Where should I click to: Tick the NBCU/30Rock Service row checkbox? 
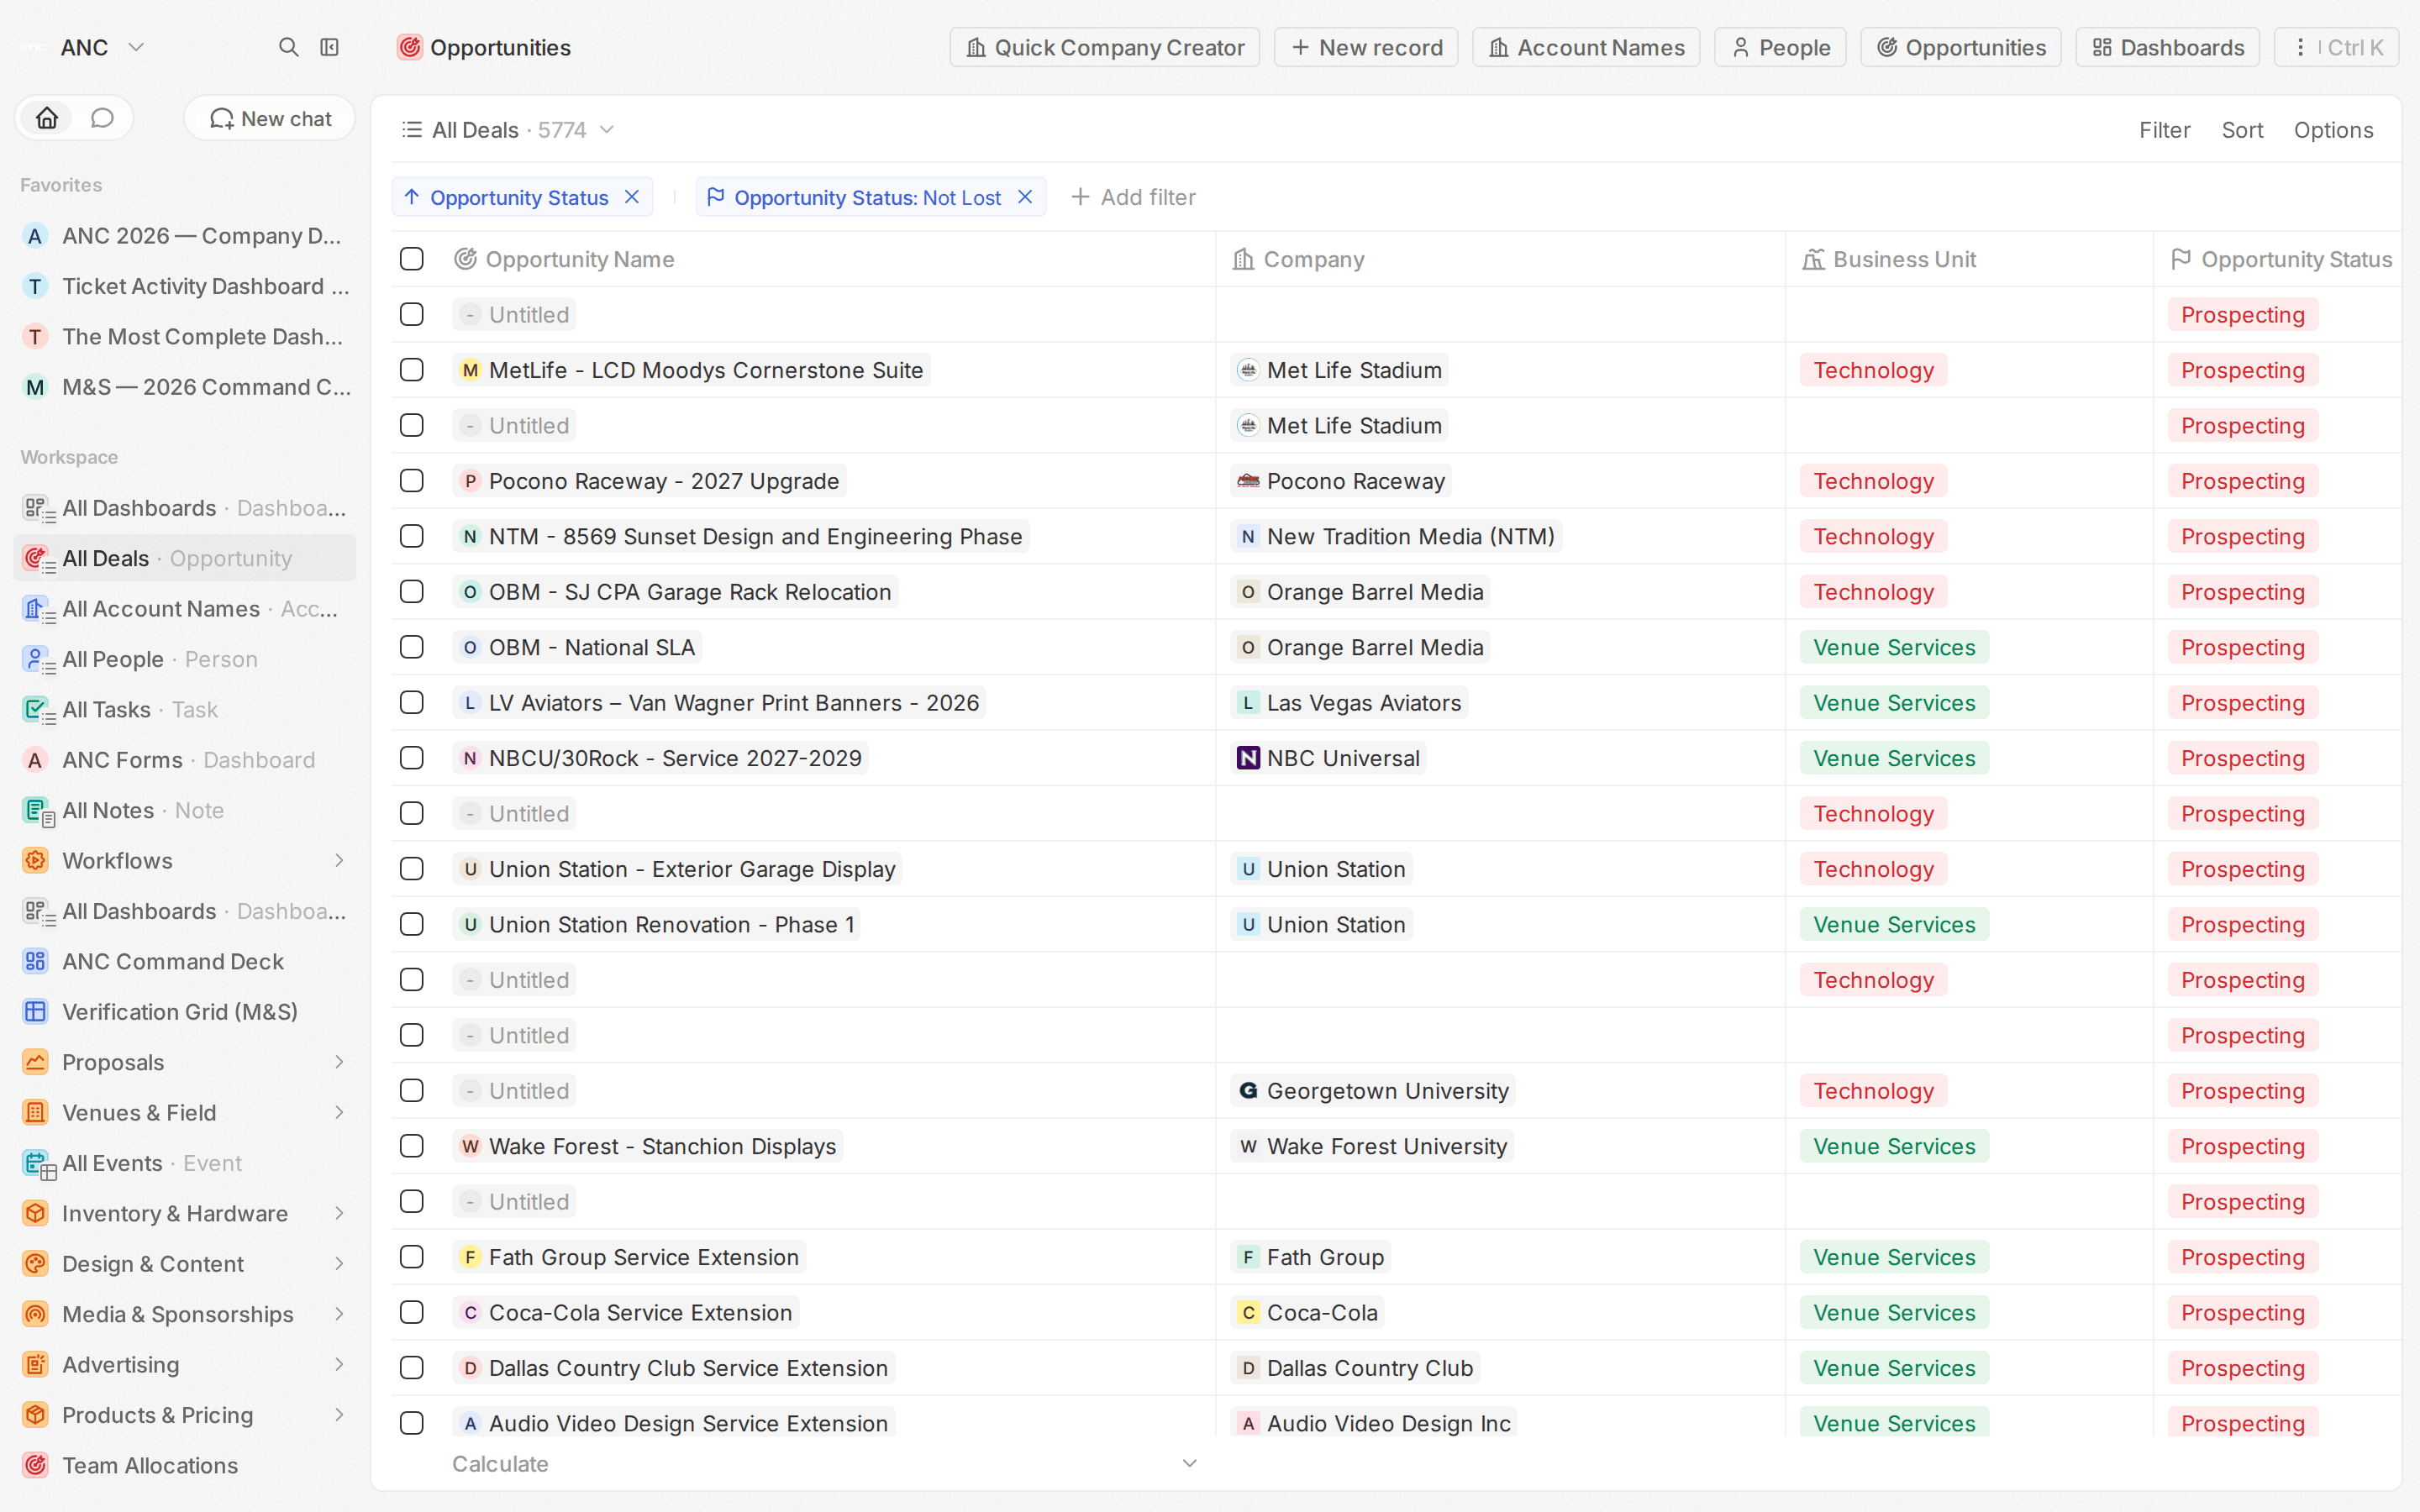click(412, 758)
